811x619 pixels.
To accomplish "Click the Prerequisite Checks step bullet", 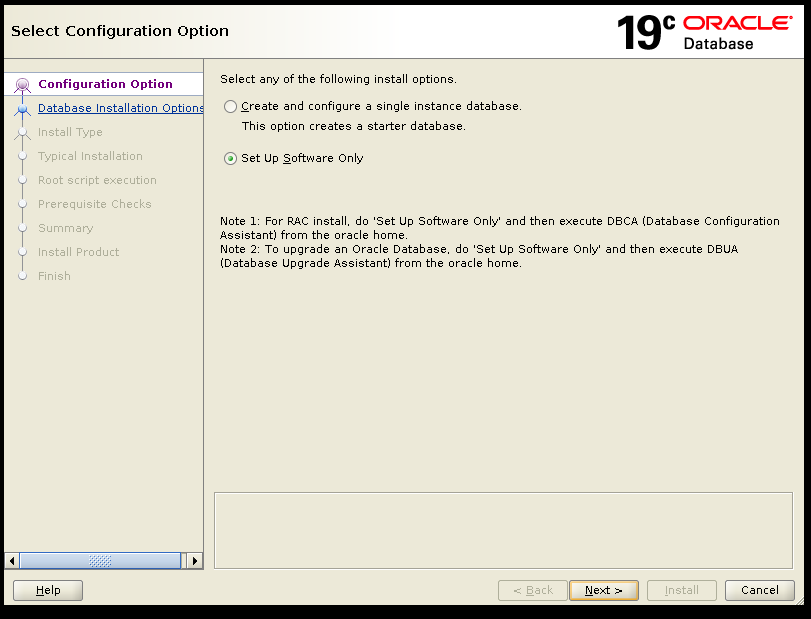I will [x=22, y=204].
